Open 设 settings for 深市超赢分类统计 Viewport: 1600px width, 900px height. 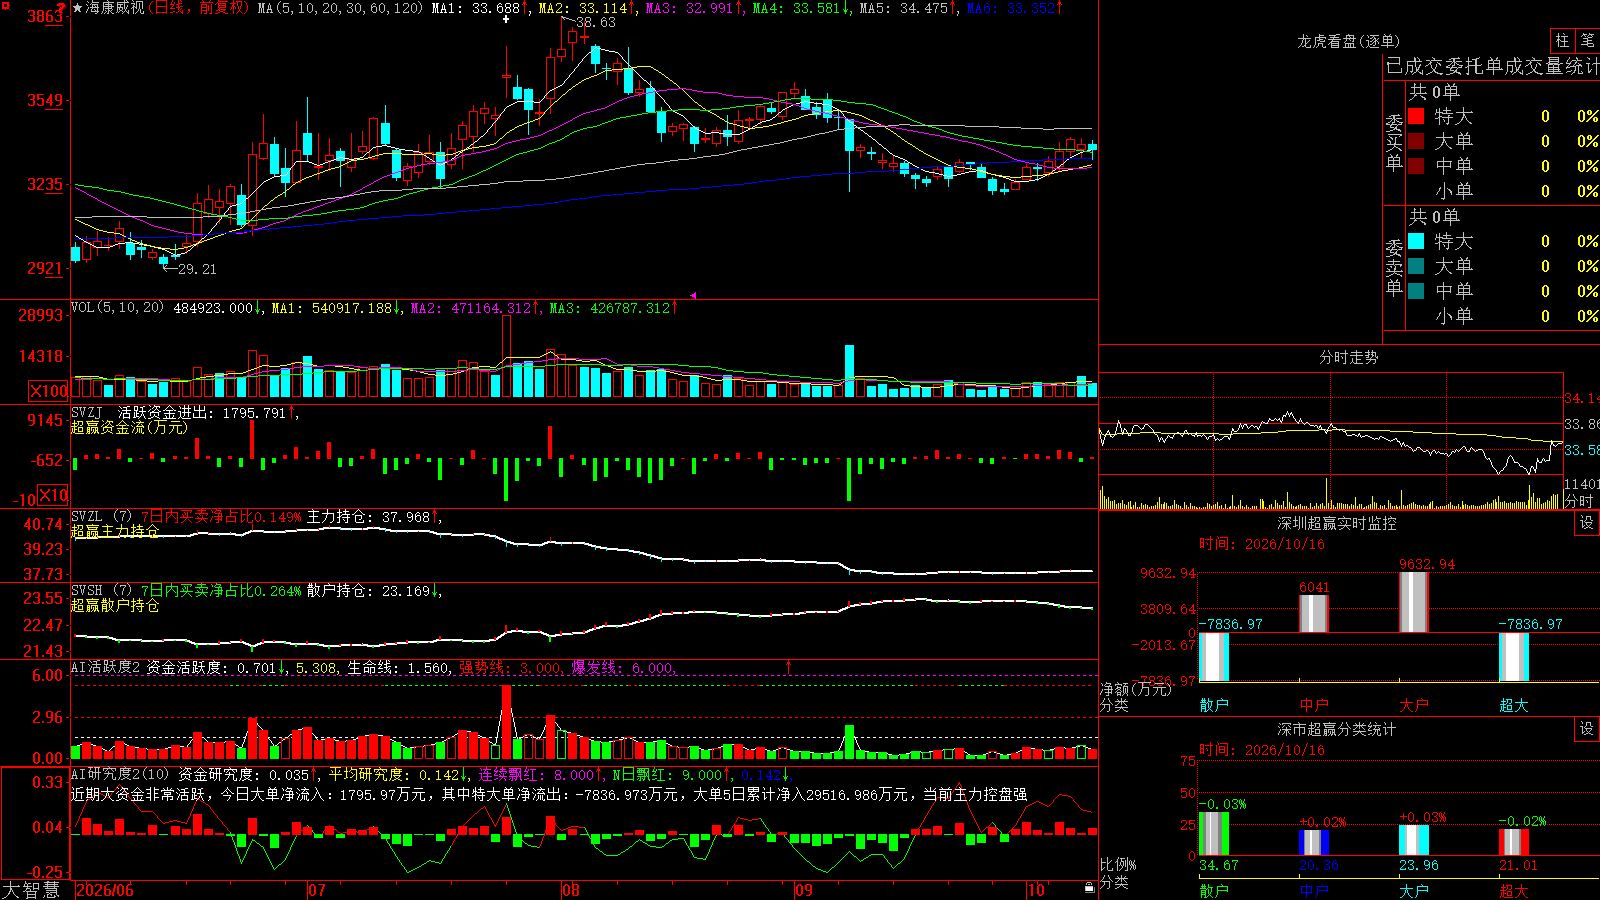[x=1587, y=729]
